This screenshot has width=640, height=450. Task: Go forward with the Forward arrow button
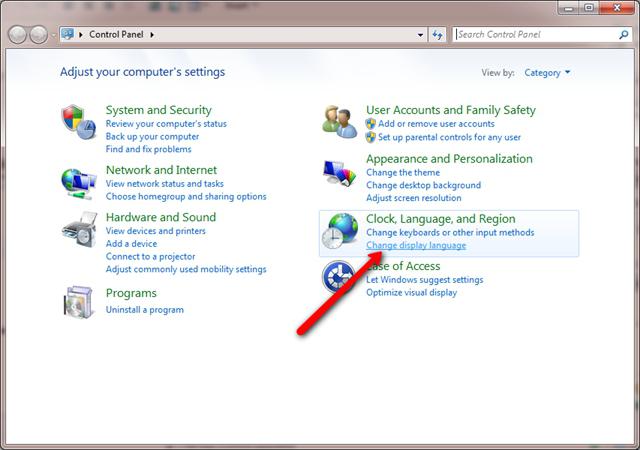coord(39,35)
